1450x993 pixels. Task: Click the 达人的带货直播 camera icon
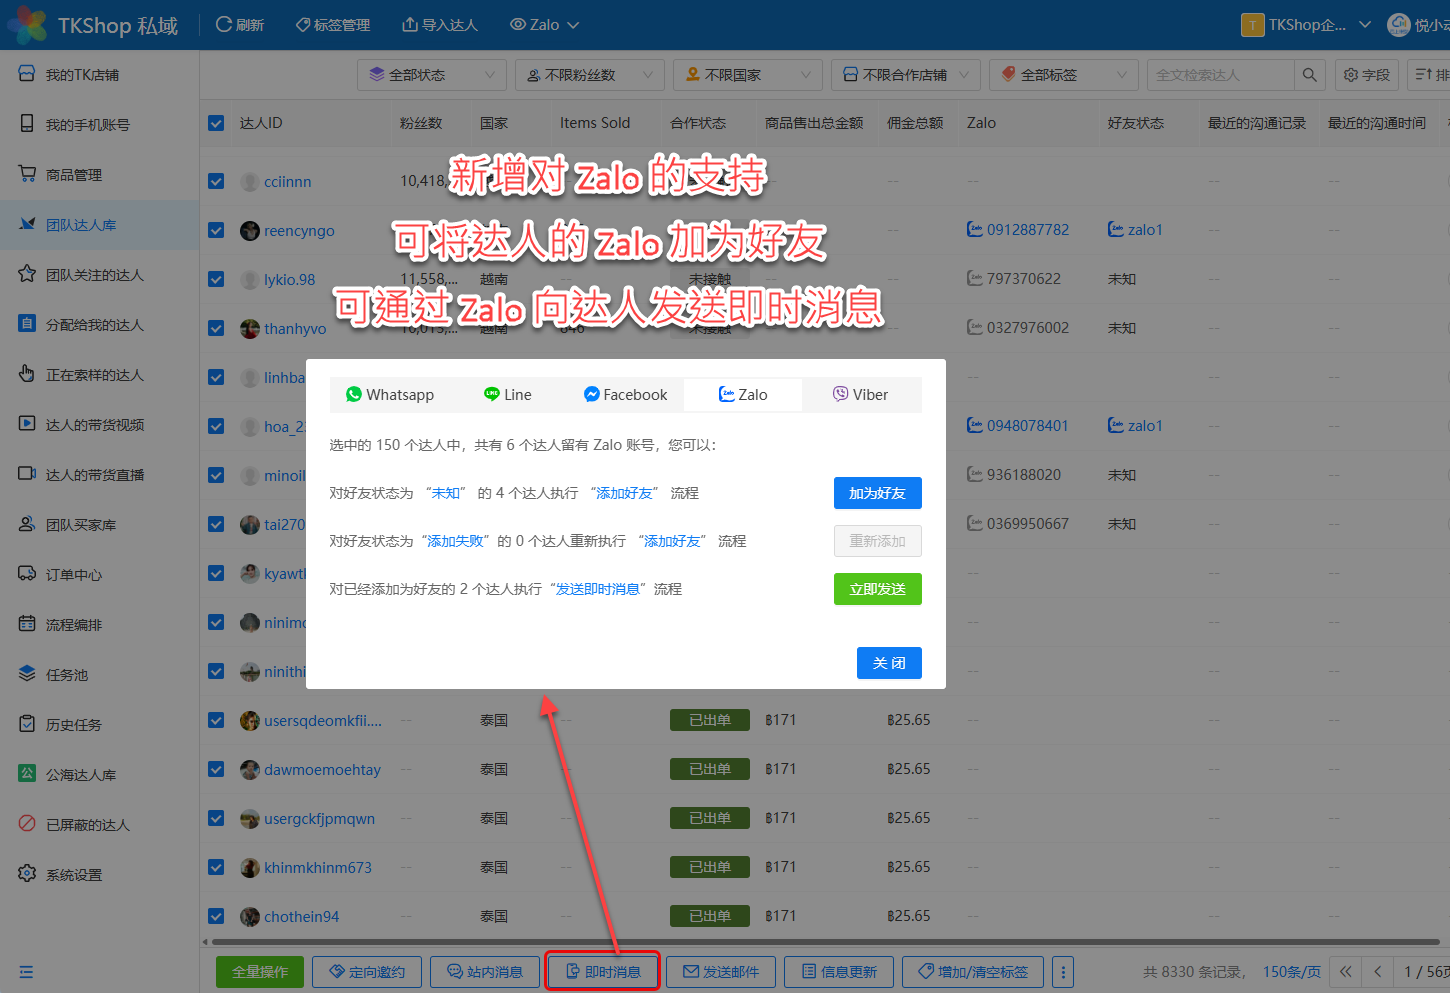(27, 474)
